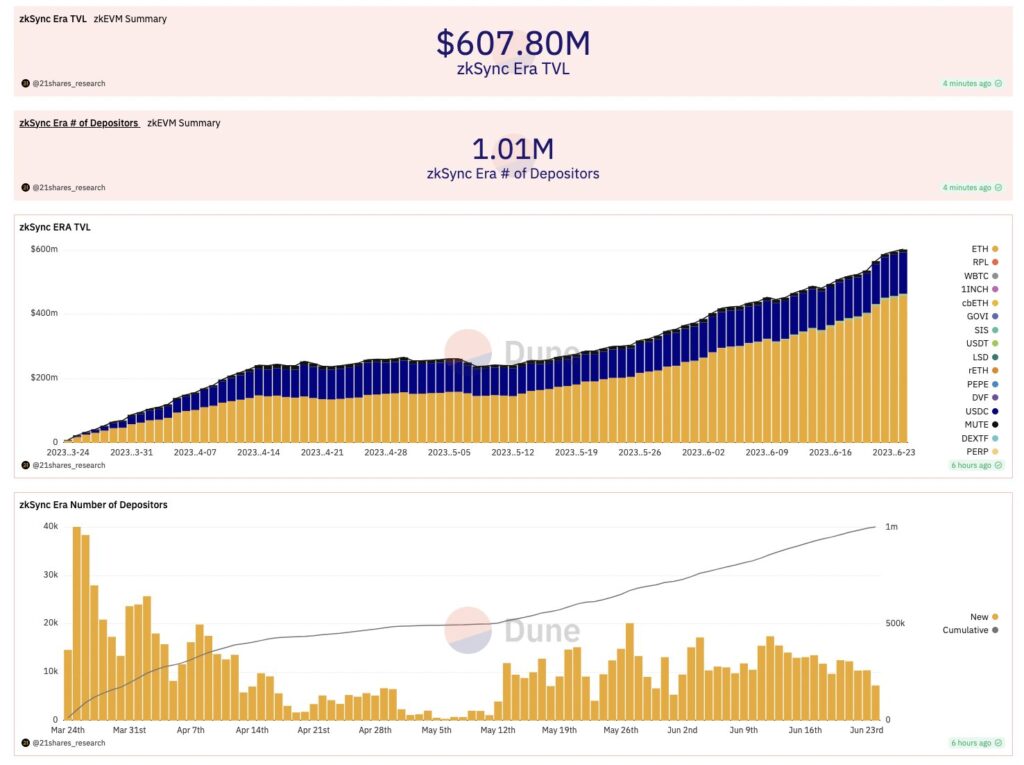
Task: Hide the Cumulative line series
Action: coord(970,630)
